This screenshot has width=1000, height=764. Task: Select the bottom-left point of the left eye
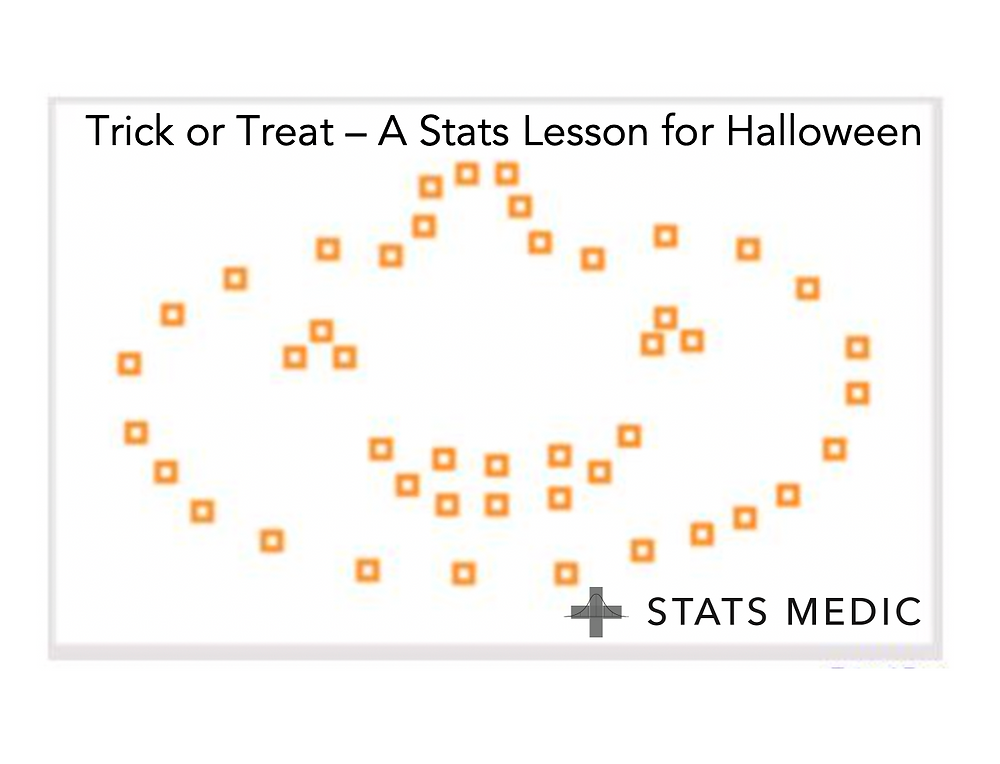294,357
